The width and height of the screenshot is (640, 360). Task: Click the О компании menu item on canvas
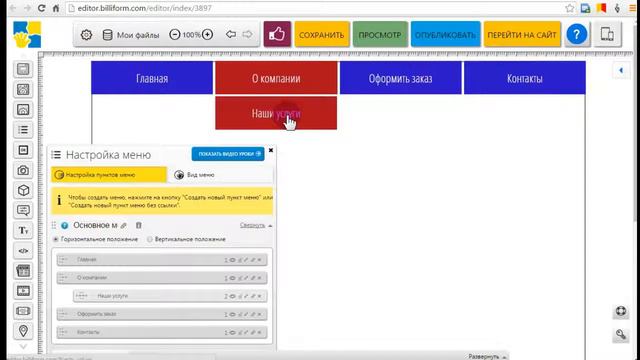coord(276,78)
